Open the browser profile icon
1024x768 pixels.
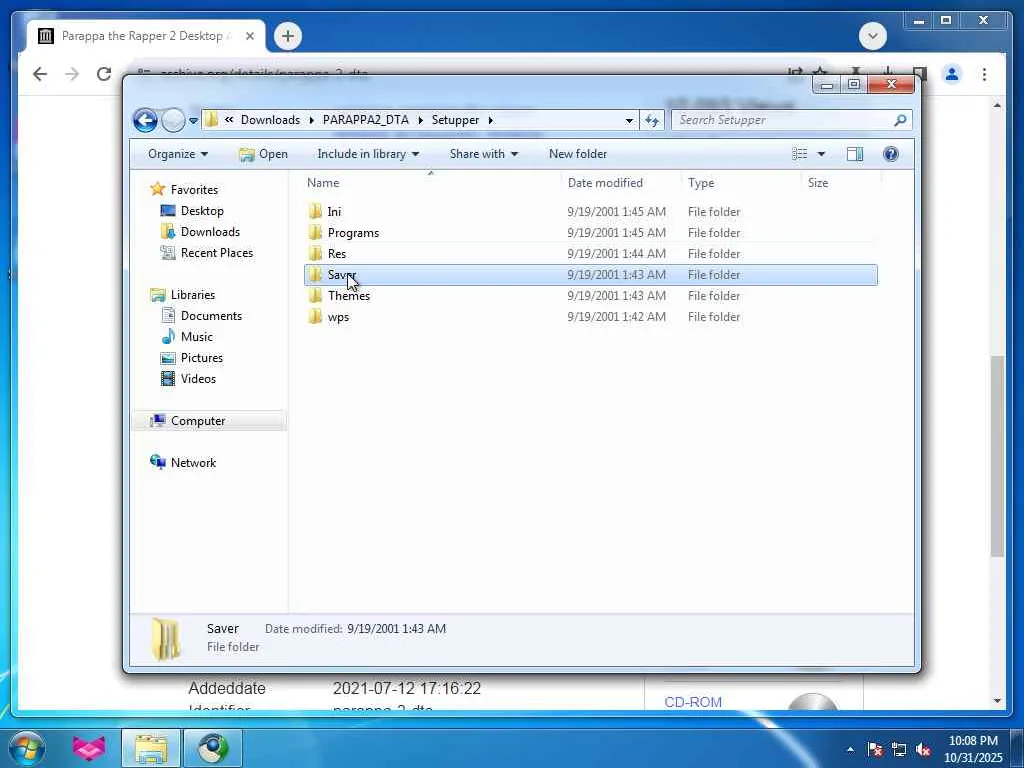(952, 74)
